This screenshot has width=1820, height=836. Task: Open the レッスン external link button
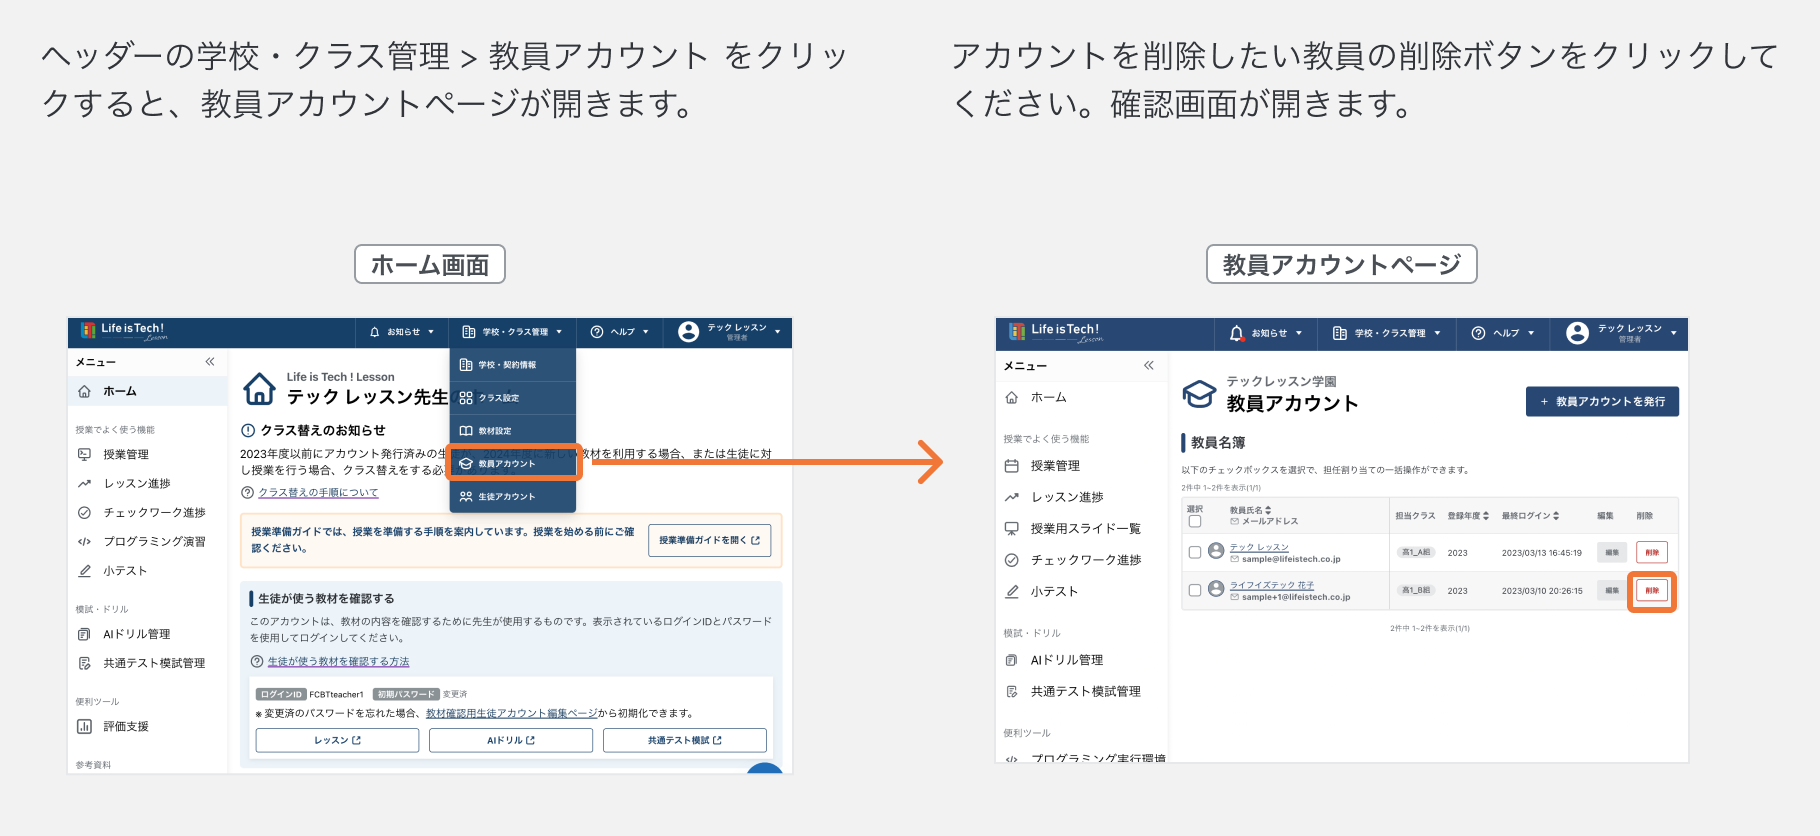pyautogui.click(x=337, y=740)
